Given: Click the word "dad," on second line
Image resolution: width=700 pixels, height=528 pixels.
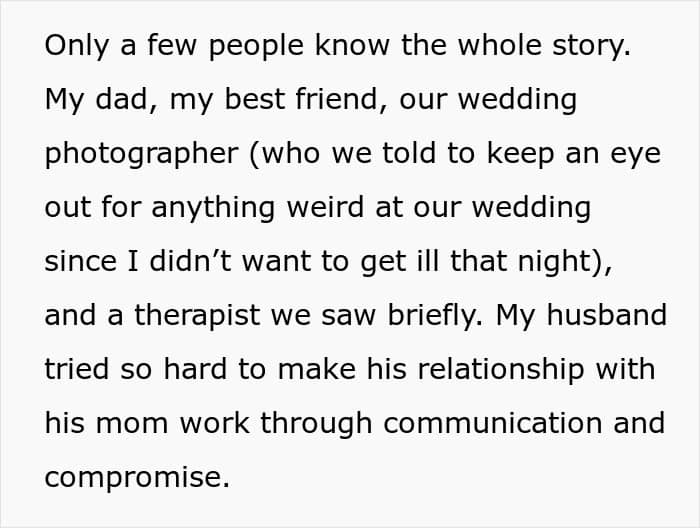Looking at the screenshot, I should tap(121, 100).
